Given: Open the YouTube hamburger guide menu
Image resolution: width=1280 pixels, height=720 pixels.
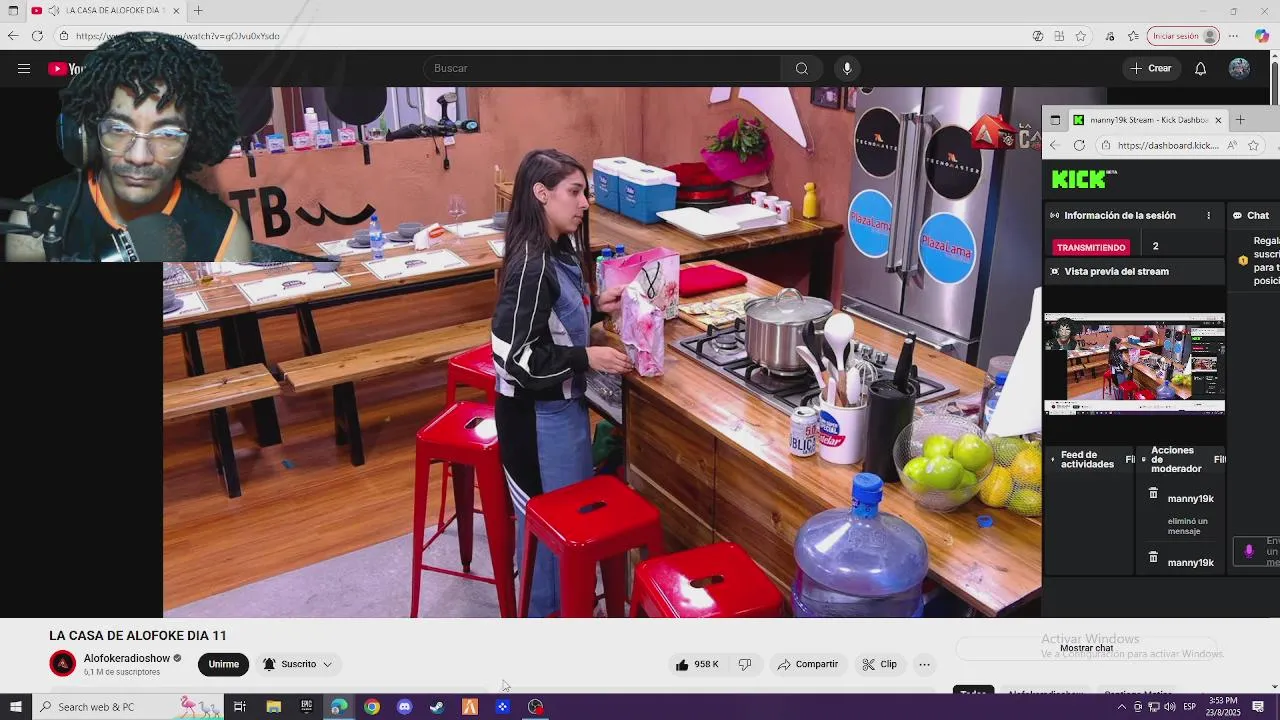Looking at the screenshot, I should tap(24, 68).
